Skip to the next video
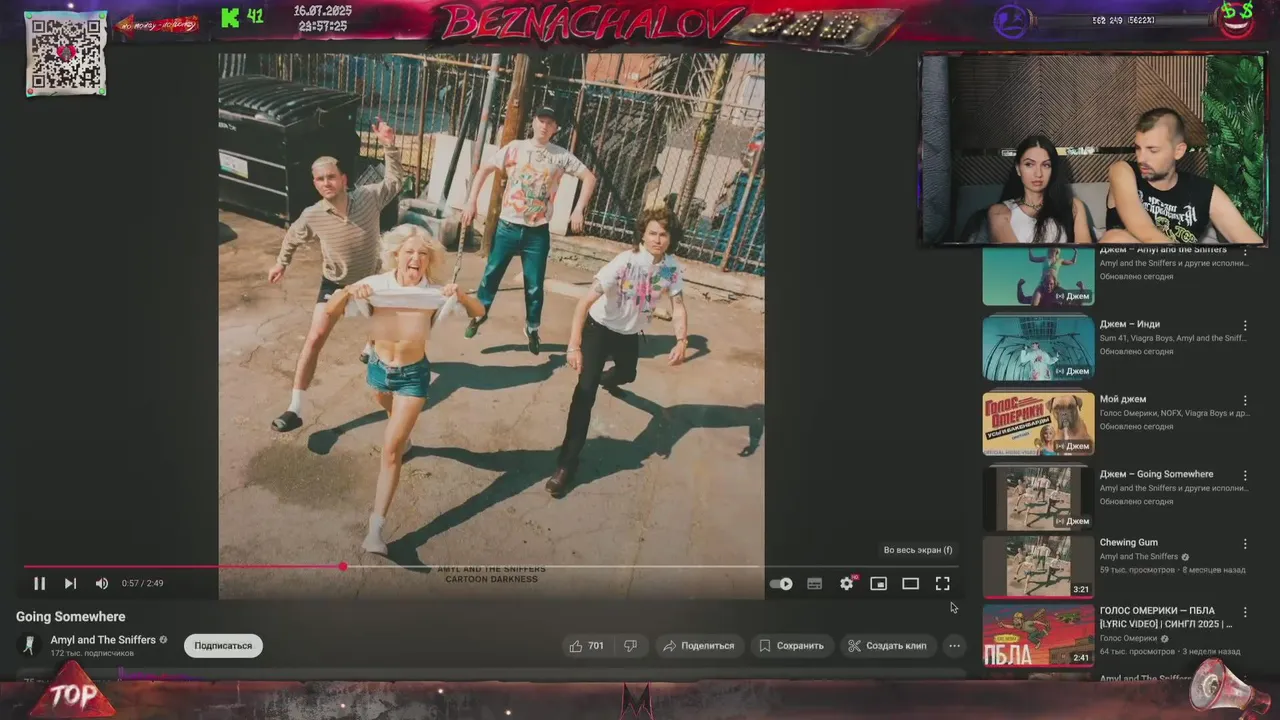The image size is (1280, 720). pos(70,583)
